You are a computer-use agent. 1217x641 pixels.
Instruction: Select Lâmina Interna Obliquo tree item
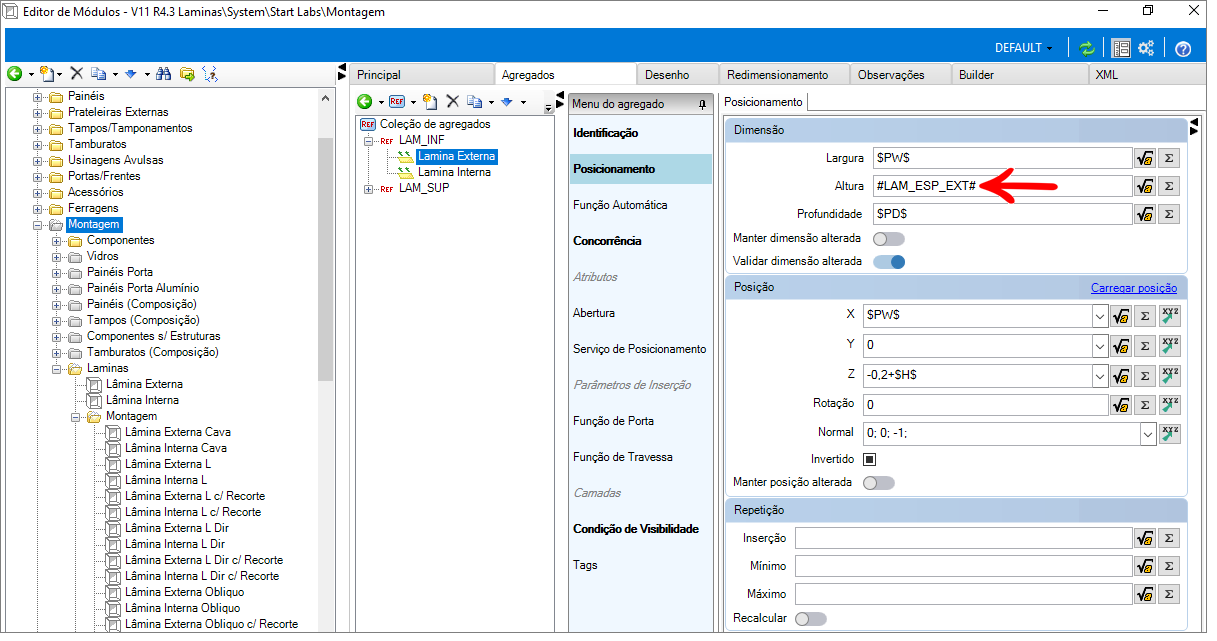(182, 608)
